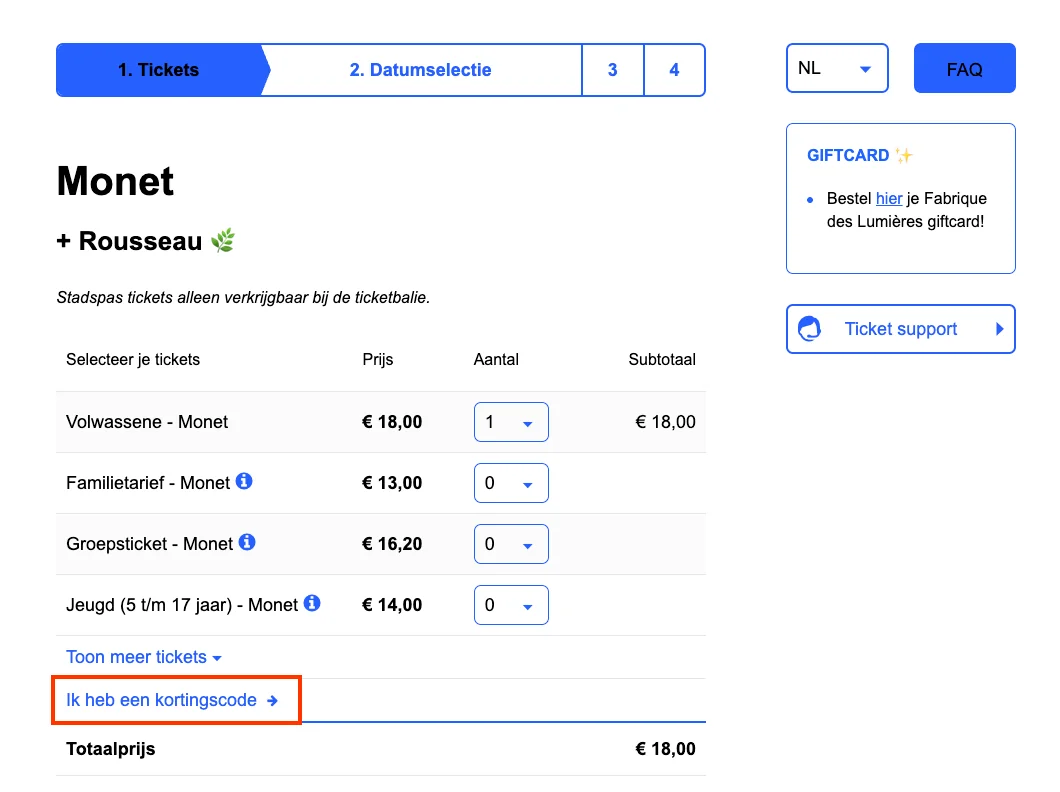Open the NL language dropdown

pyautogui.click(x=837, y=68)
